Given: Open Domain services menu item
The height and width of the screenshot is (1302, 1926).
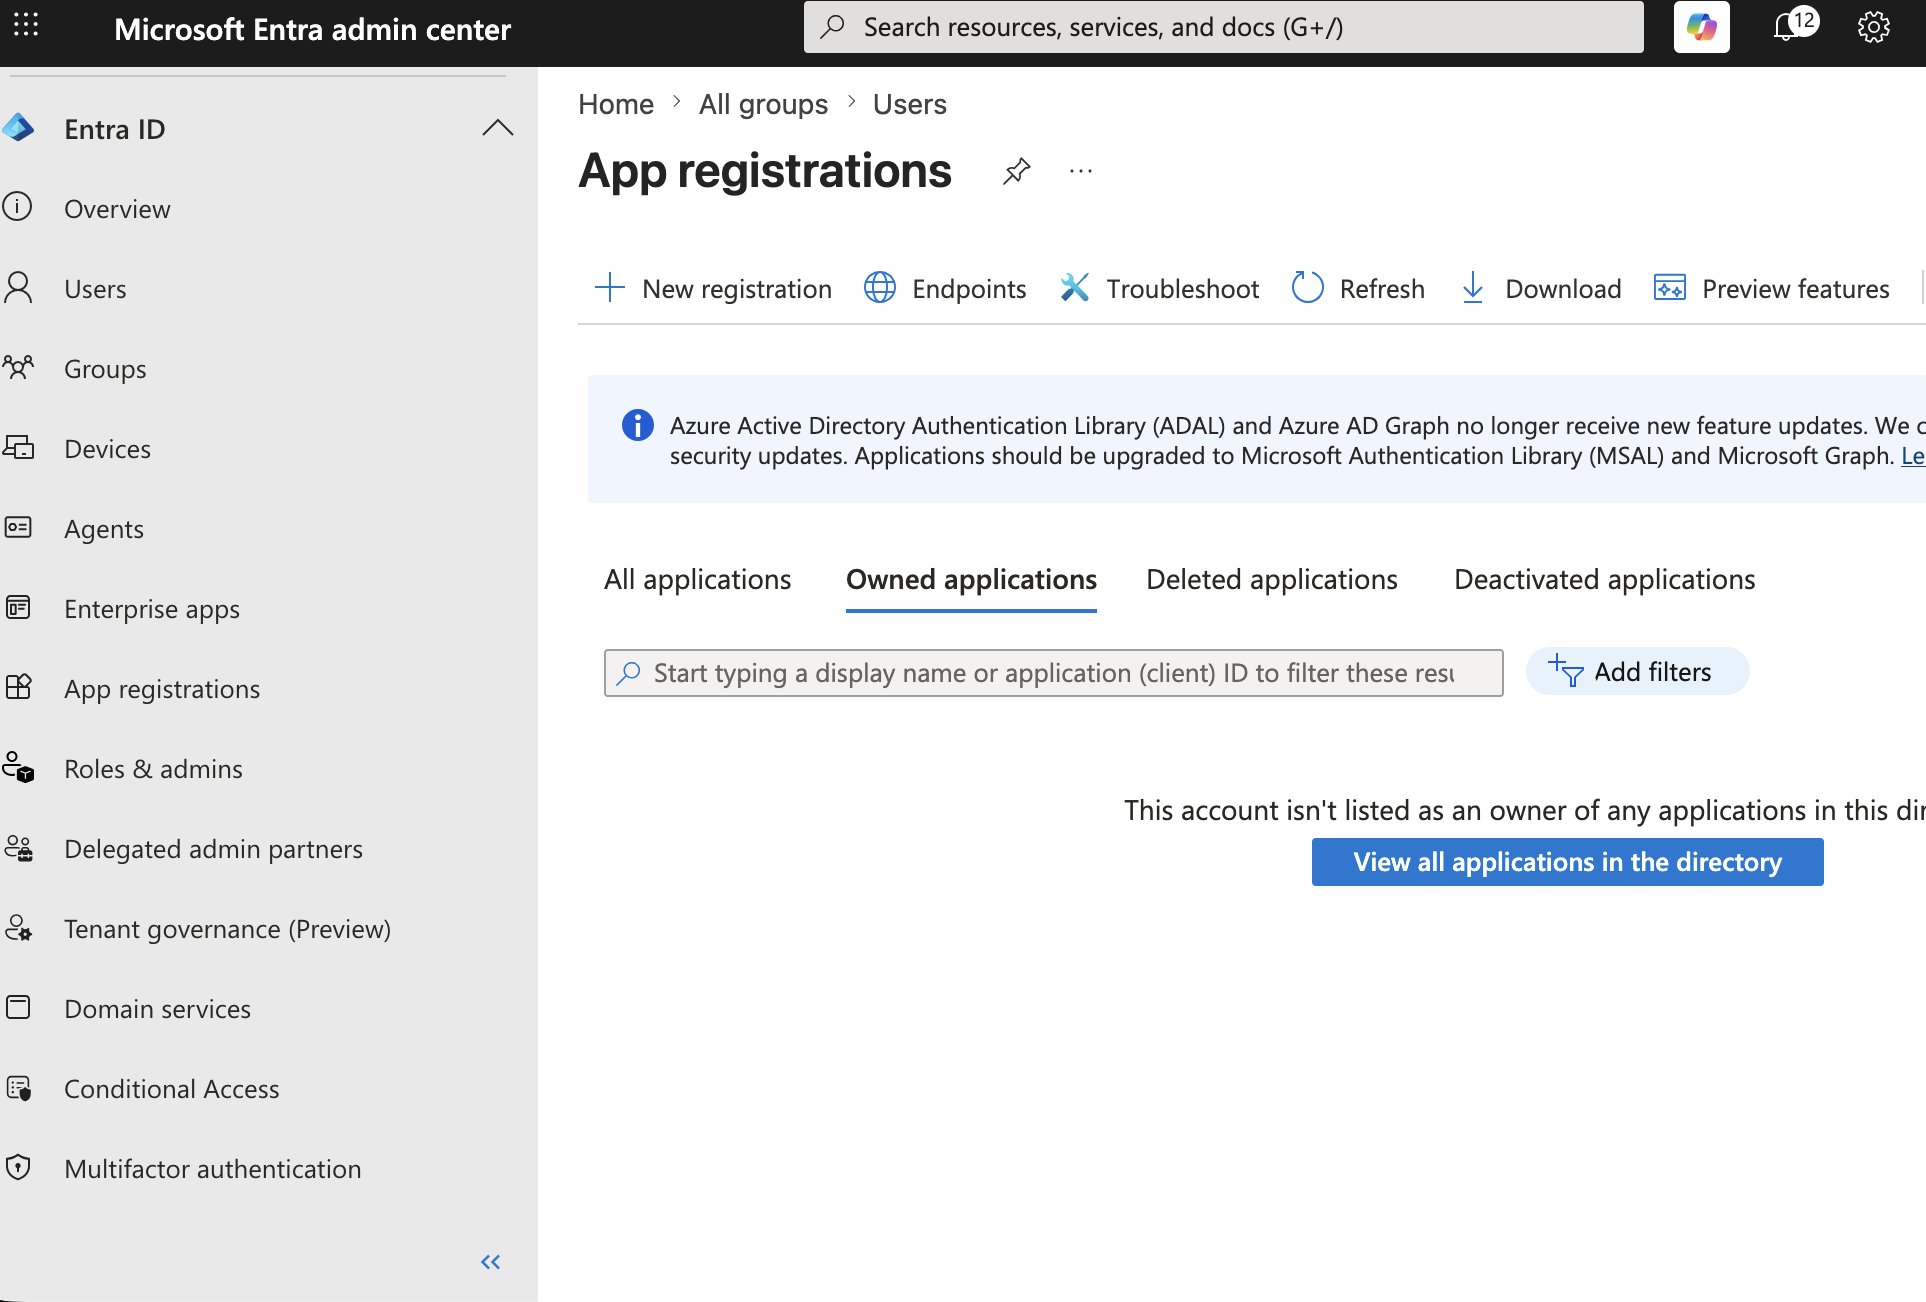Looking at the screenshot, I should coord(157,1009).
